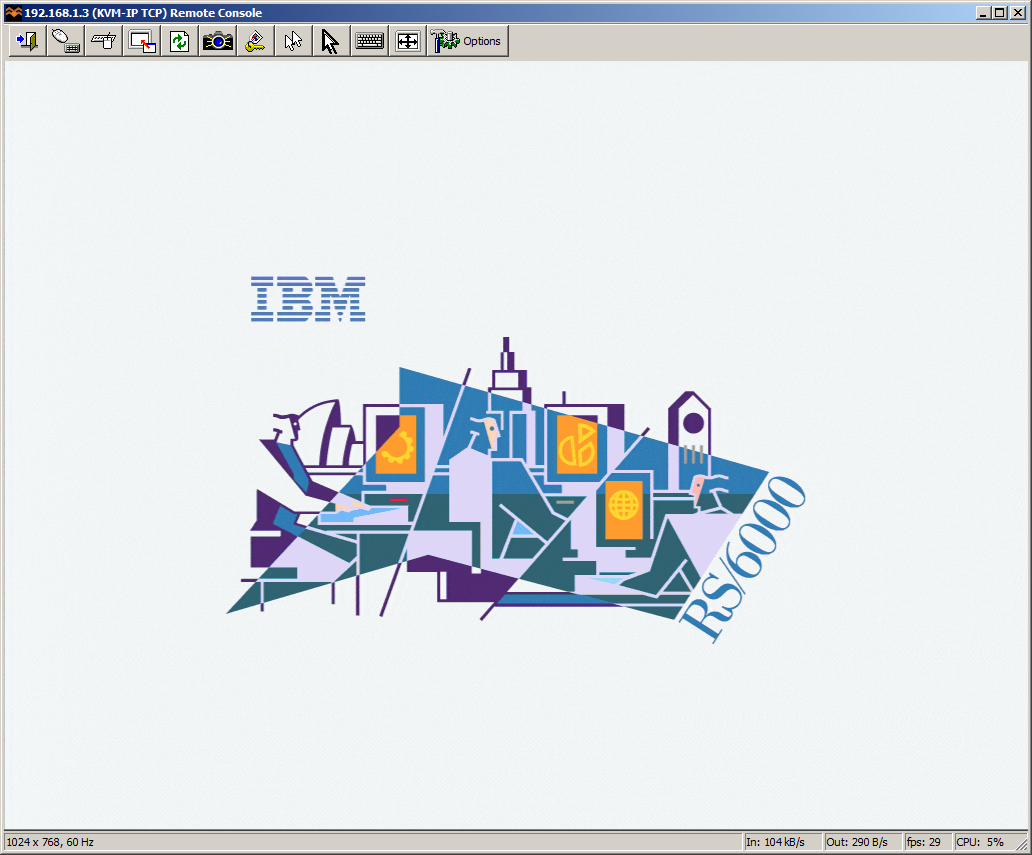Click the green refresh page icon

click(180, 41)
